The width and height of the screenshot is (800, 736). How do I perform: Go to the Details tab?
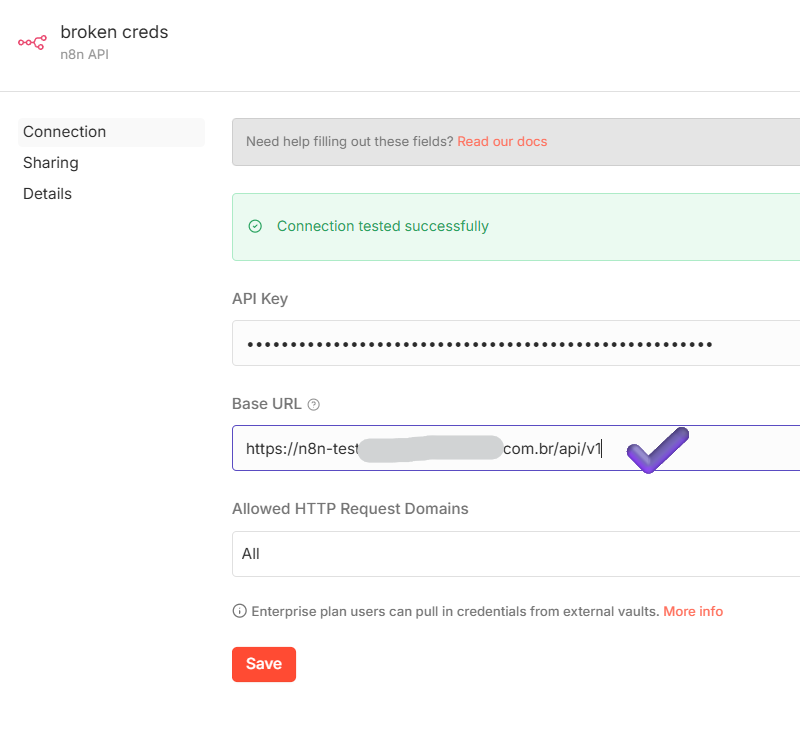(x=48, y=194)
